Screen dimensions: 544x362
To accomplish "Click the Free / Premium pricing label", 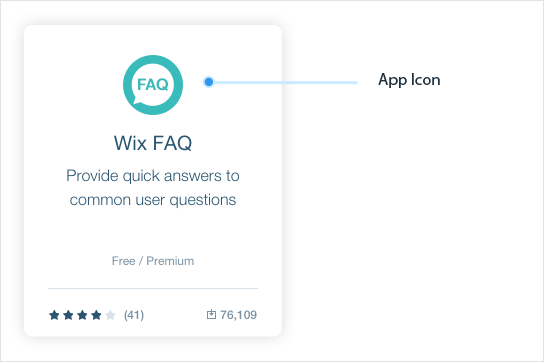I will tap(153, 261).
